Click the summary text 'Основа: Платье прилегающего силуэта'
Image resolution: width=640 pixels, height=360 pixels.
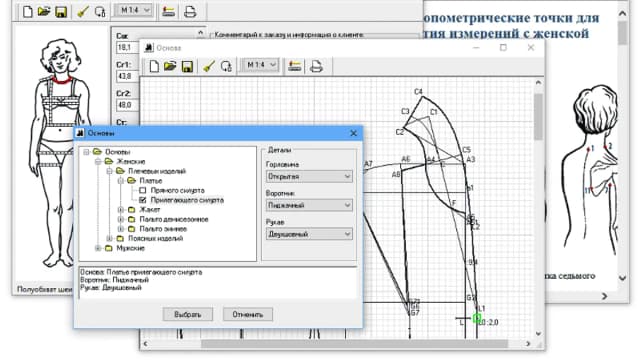[141, 272]
